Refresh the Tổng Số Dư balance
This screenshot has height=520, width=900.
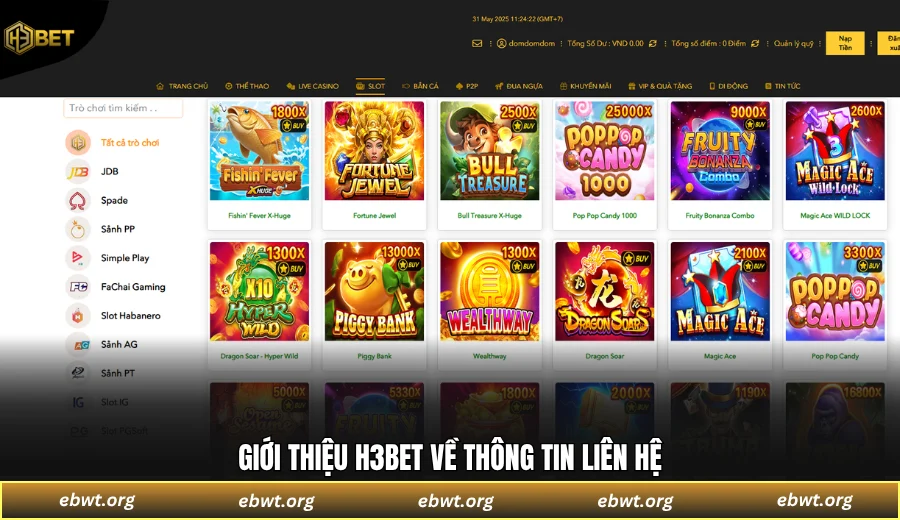(x=653, y=44)
